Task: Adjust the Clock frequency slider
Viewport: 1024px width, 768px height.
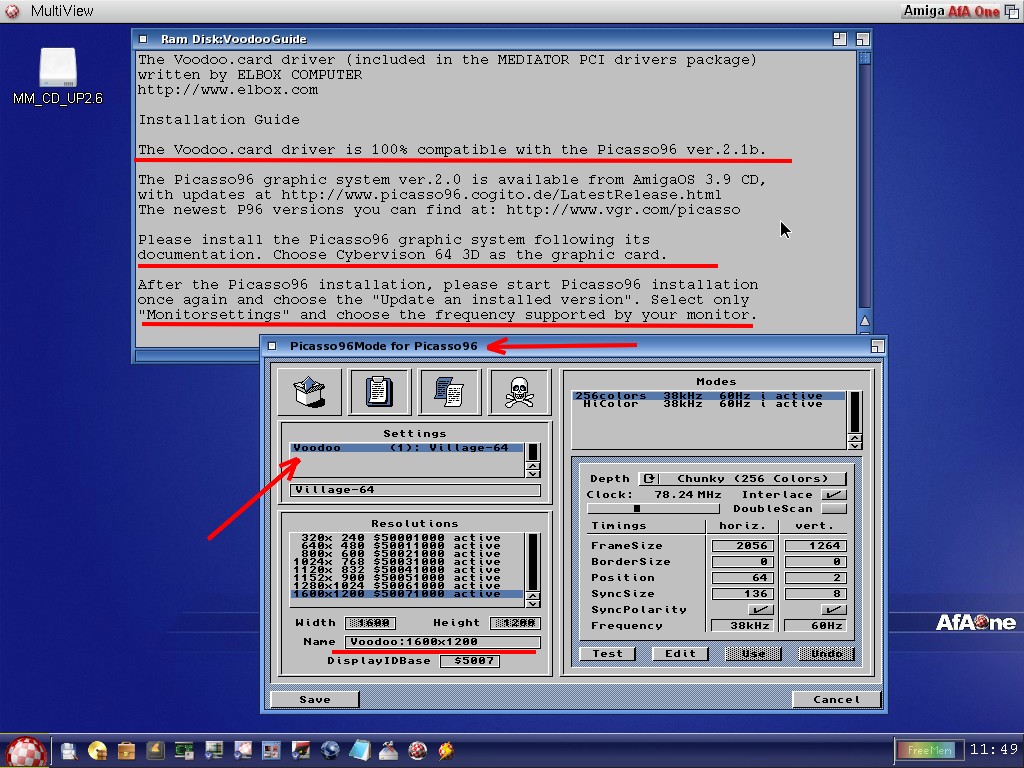Action: 653,509
